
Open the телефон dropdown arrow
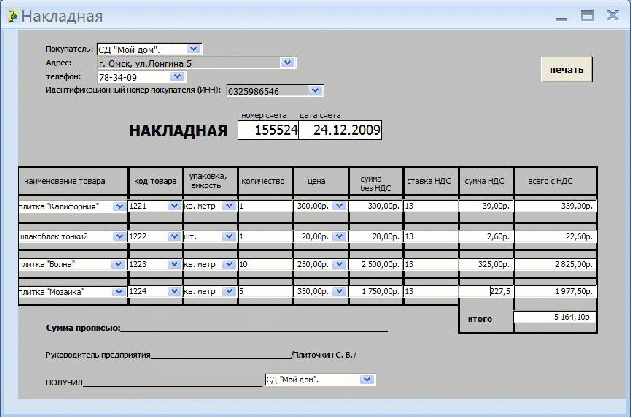pyautogui.click(x=177, y=76)
